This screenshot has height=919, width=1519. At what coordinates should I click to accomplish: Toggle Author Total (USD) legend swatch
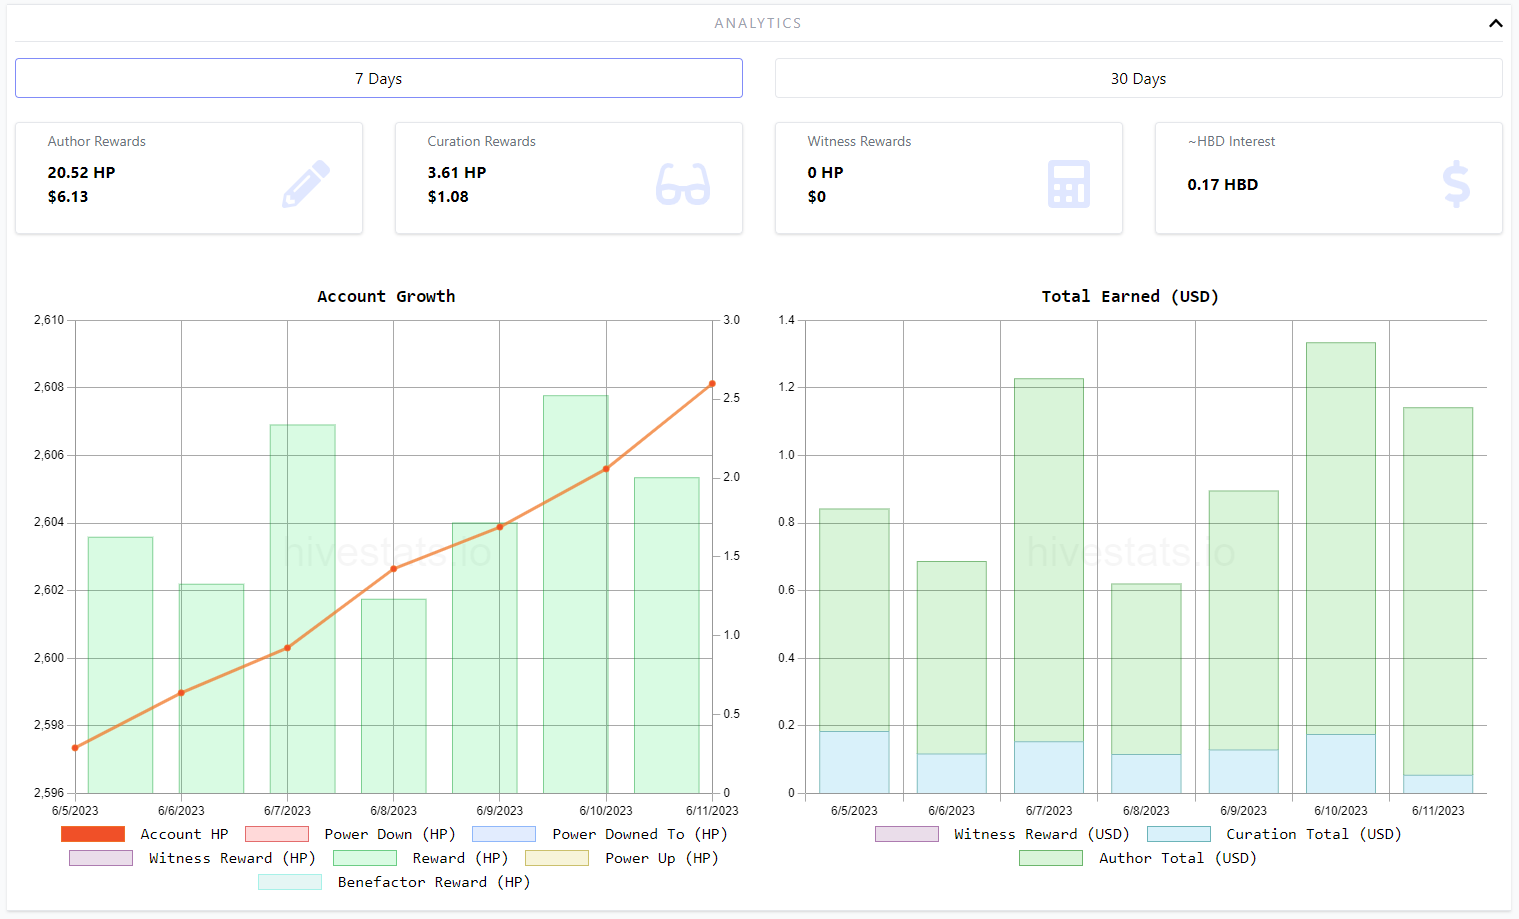click(1051, 858)
